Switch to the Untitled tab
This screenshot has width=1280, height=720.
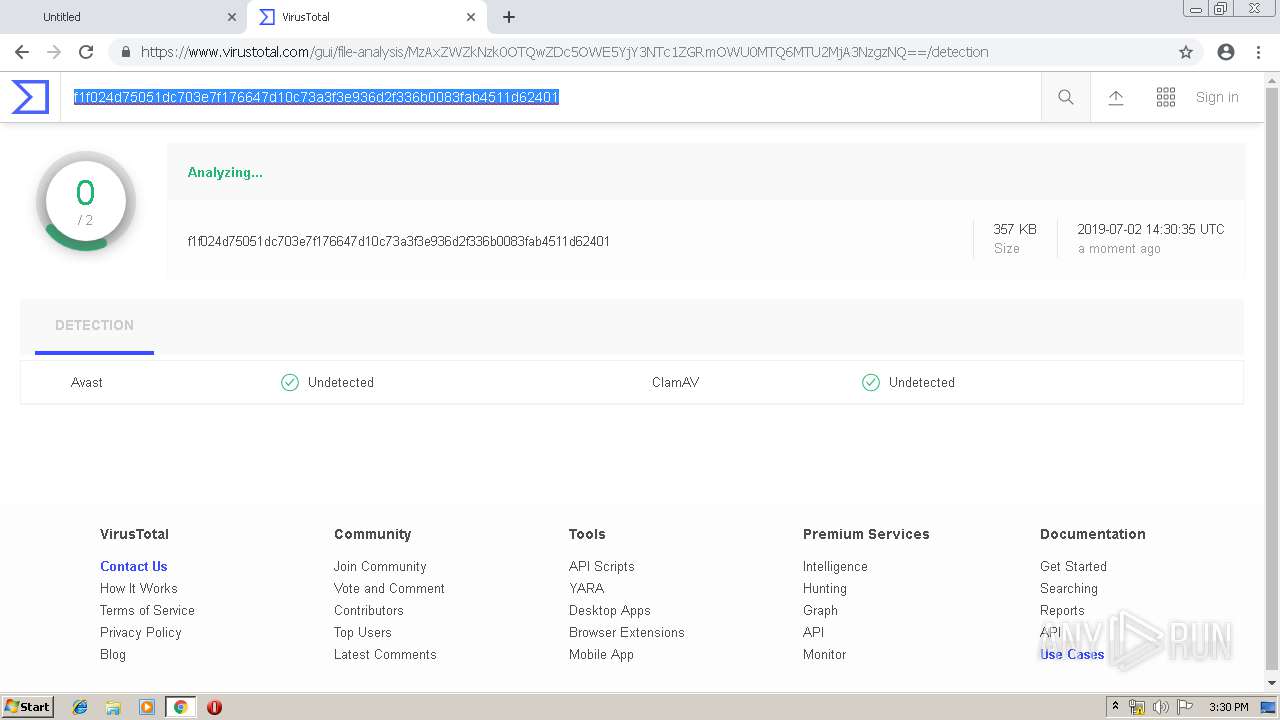(124, 17)
